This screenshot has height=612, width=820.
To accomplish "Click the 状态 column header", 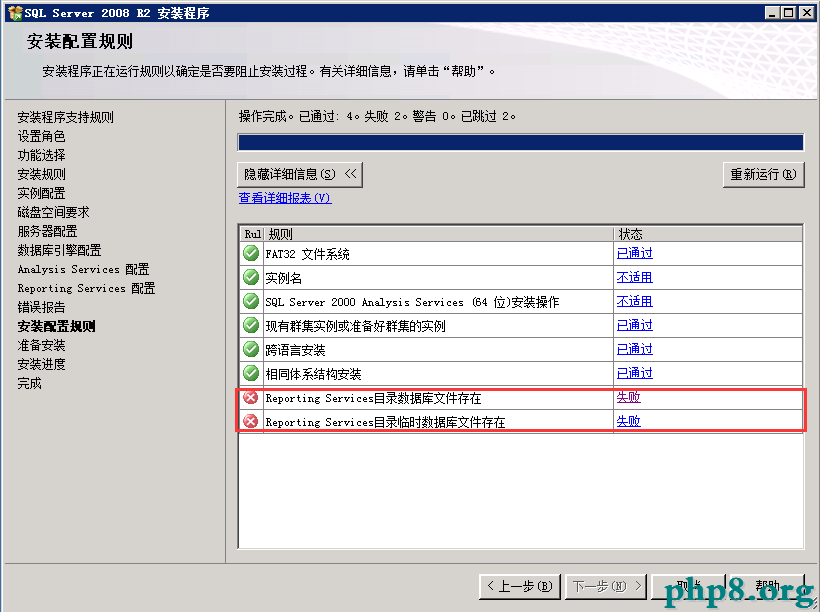I will pyautogui.click(x=708, y=234).
